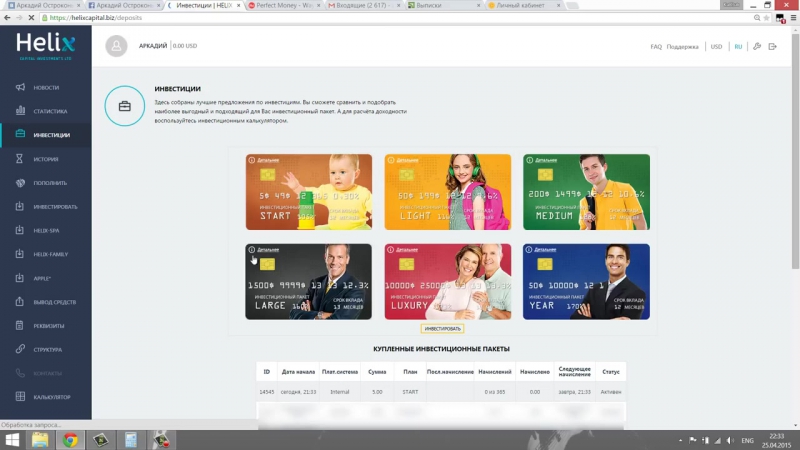Open Новости menu item in sidebar
The image size is (800, 450).
46,87
